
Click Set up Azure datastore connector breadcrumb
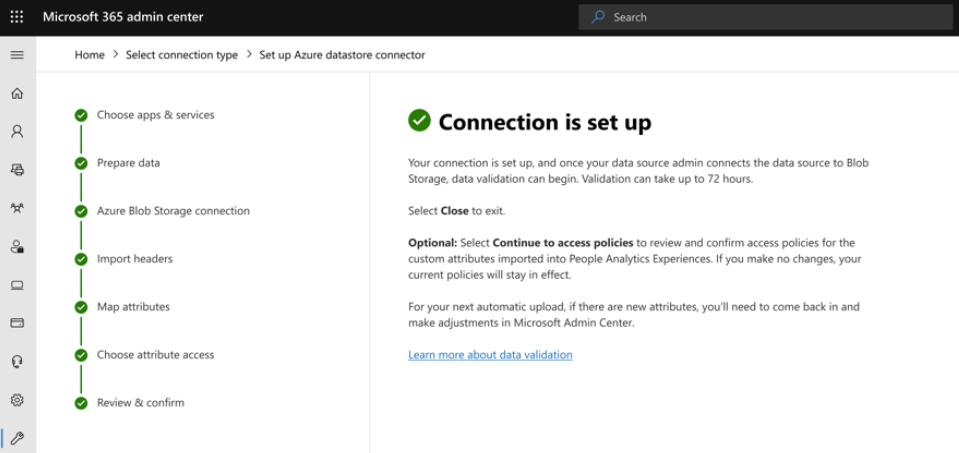(x=342, y=55)
